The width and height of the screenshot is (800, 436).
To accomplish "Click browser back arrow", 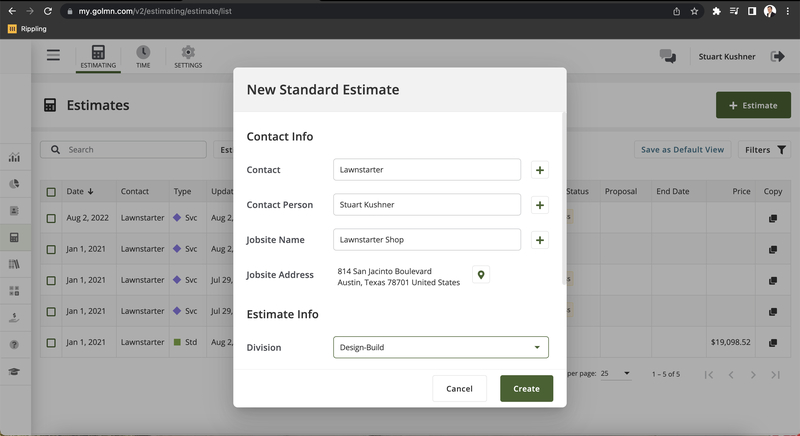I will (x=12, y=11).
